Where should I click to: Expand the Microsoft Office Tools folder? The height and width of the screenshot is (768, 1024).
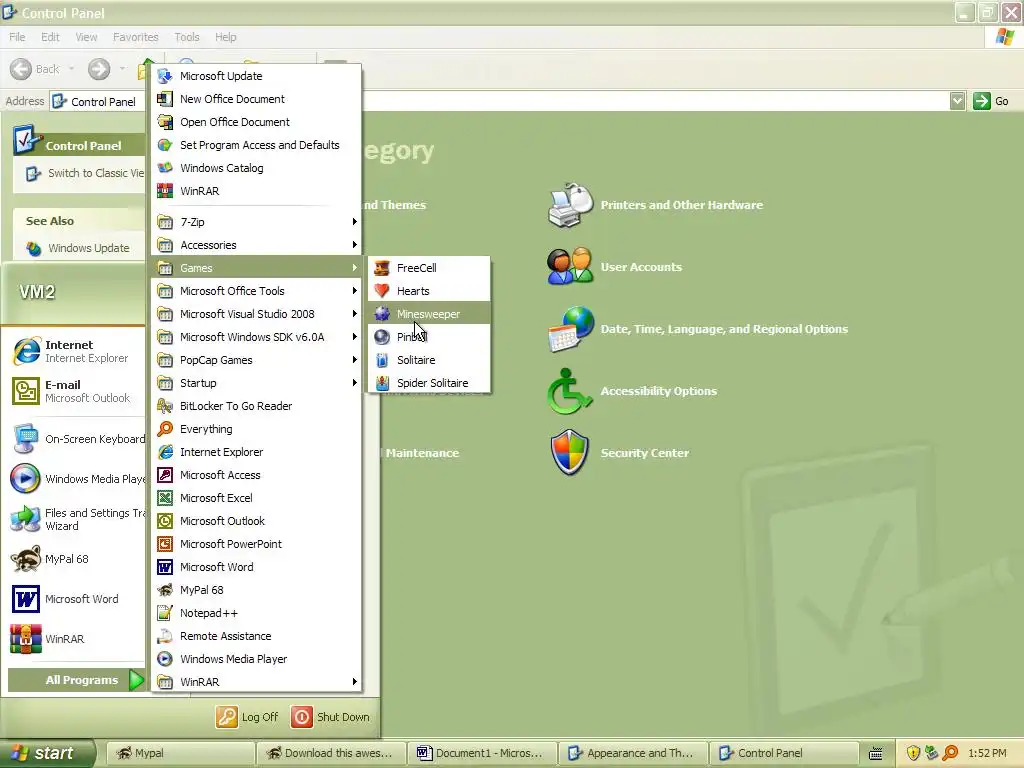[257, 291]
